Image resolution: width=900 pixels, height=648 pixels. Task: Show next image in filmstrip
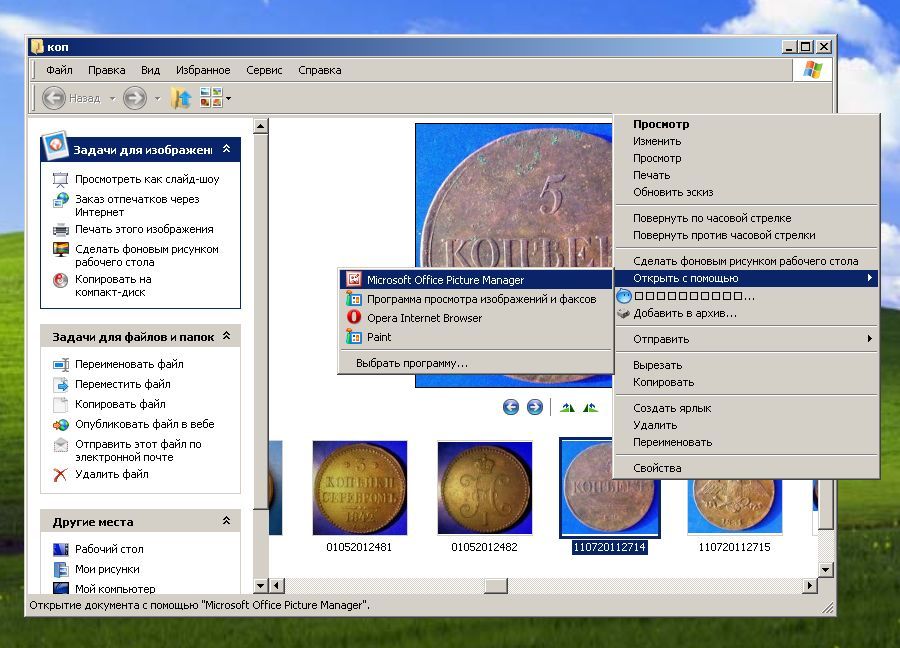tap(535, 407)
